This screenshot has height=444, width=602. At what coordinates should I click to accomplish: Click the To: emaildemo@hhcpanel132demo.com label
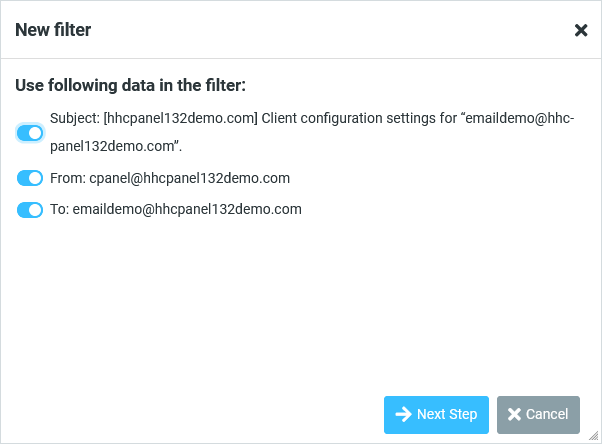[173, 210]
